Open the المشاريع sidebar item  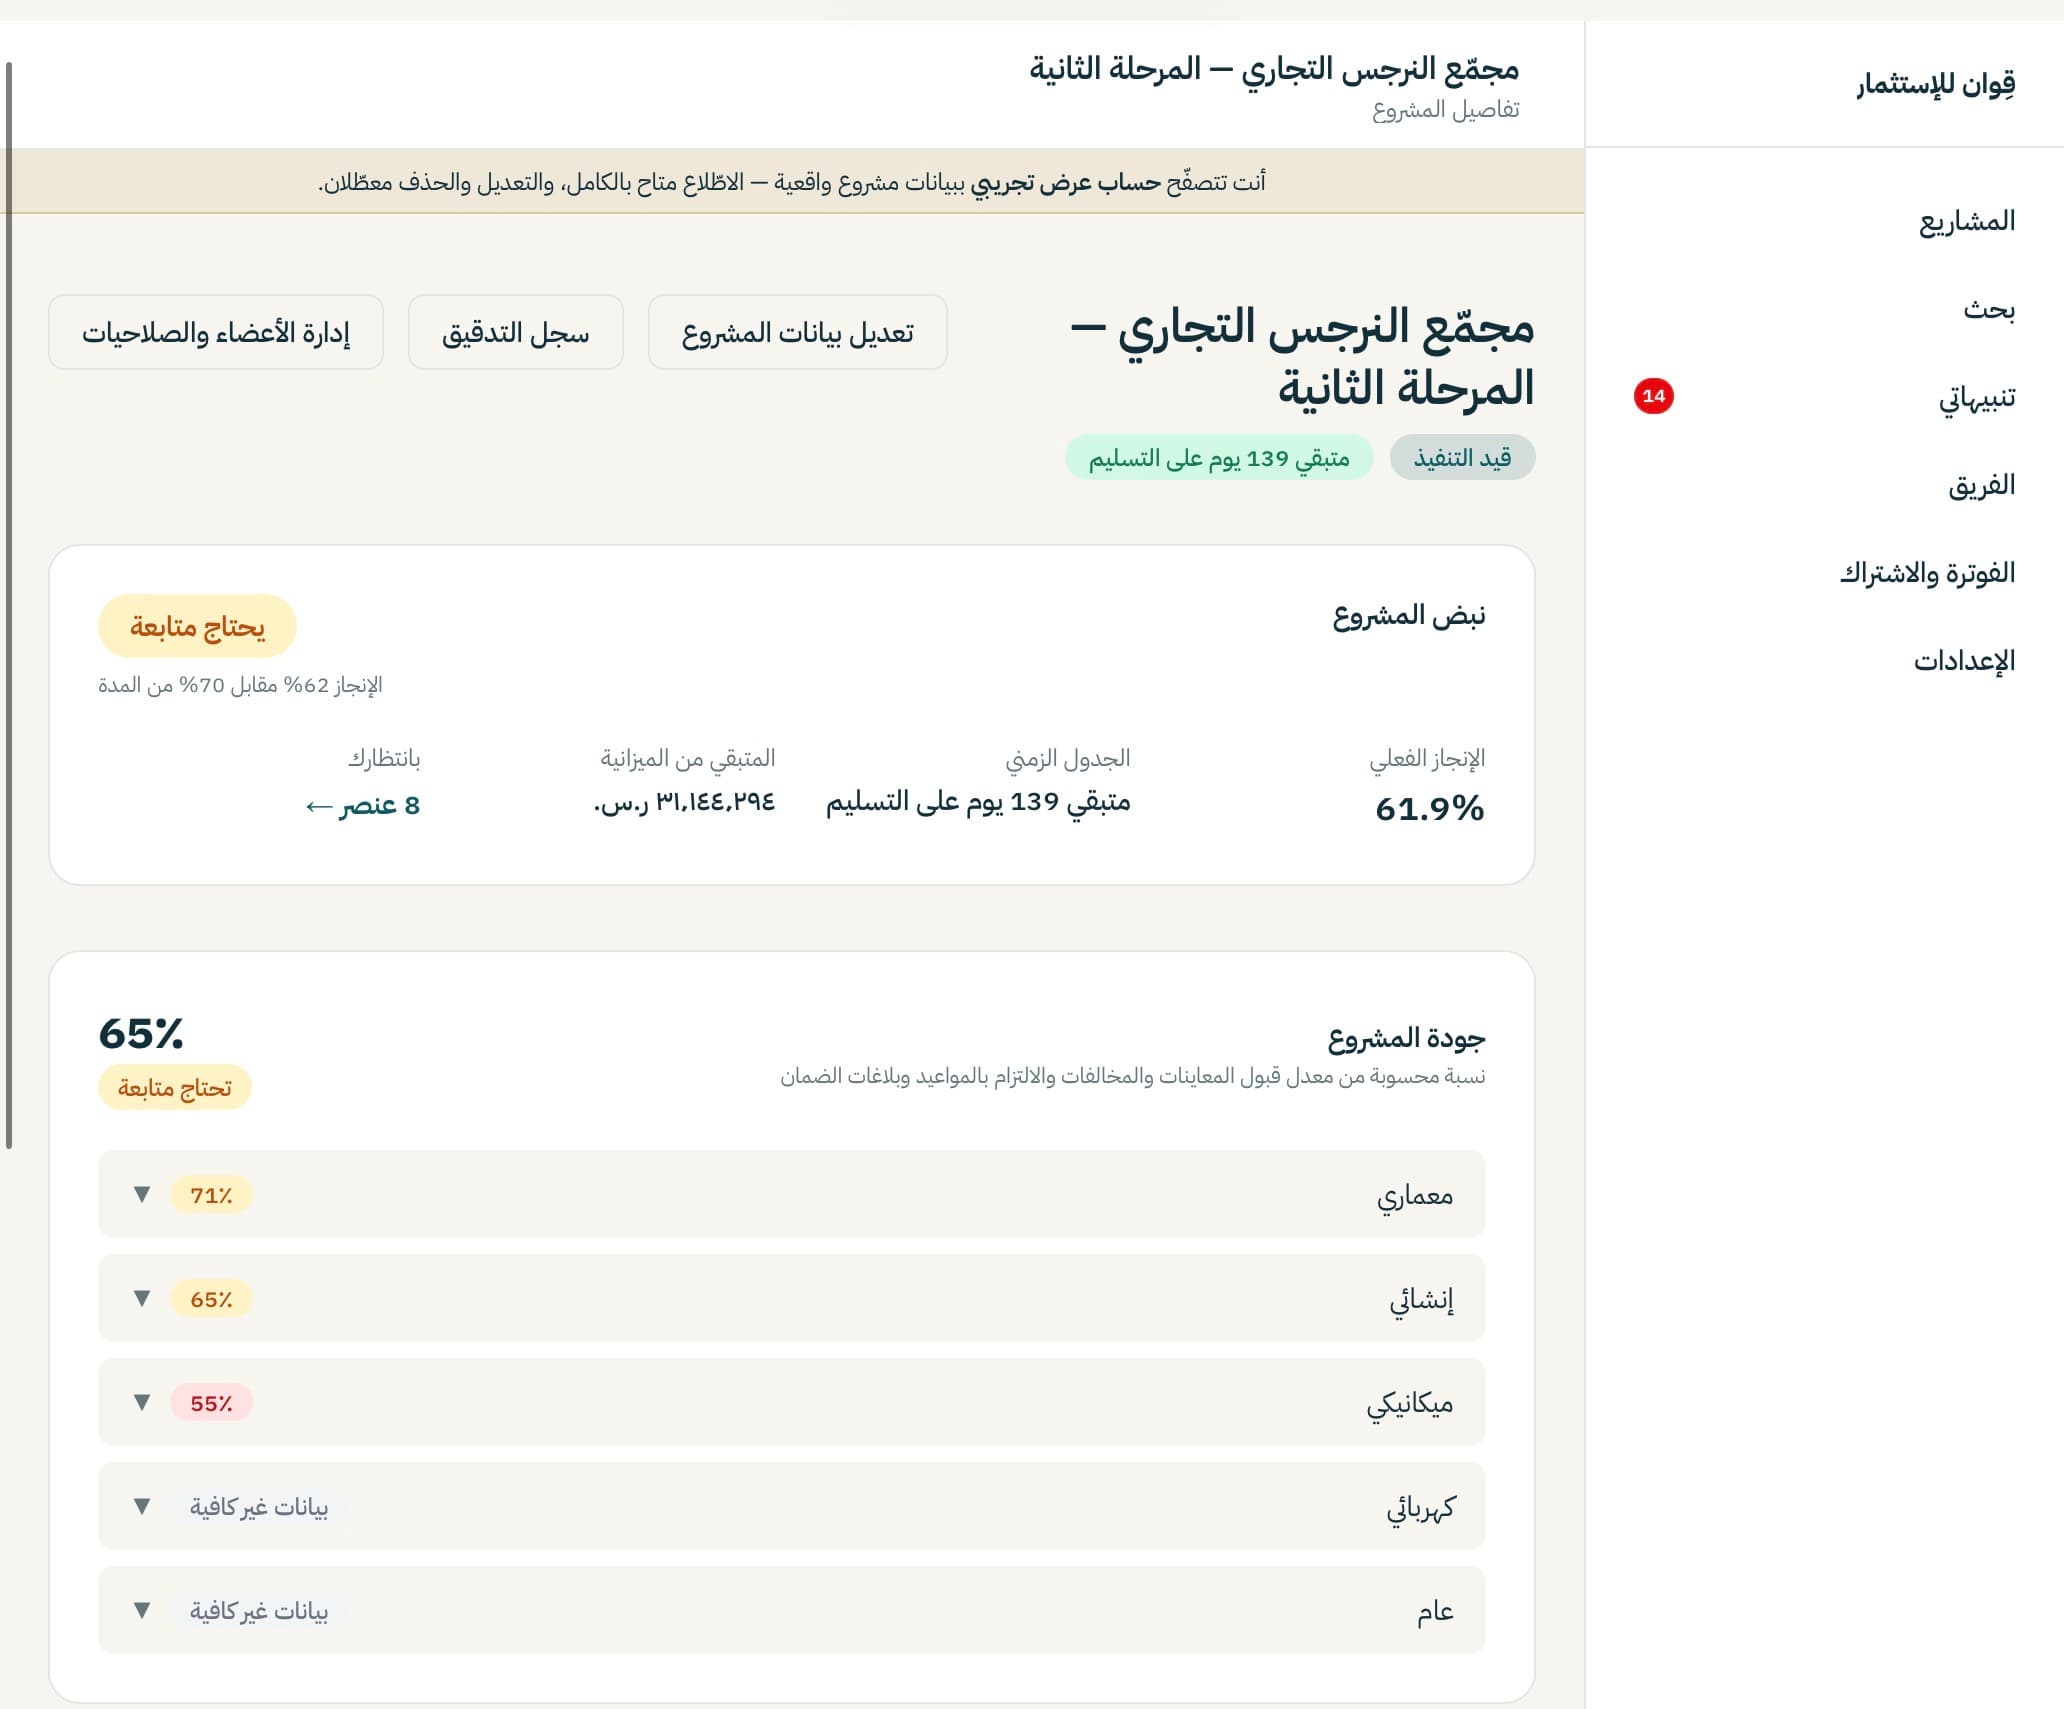[x=1966, y=221]
